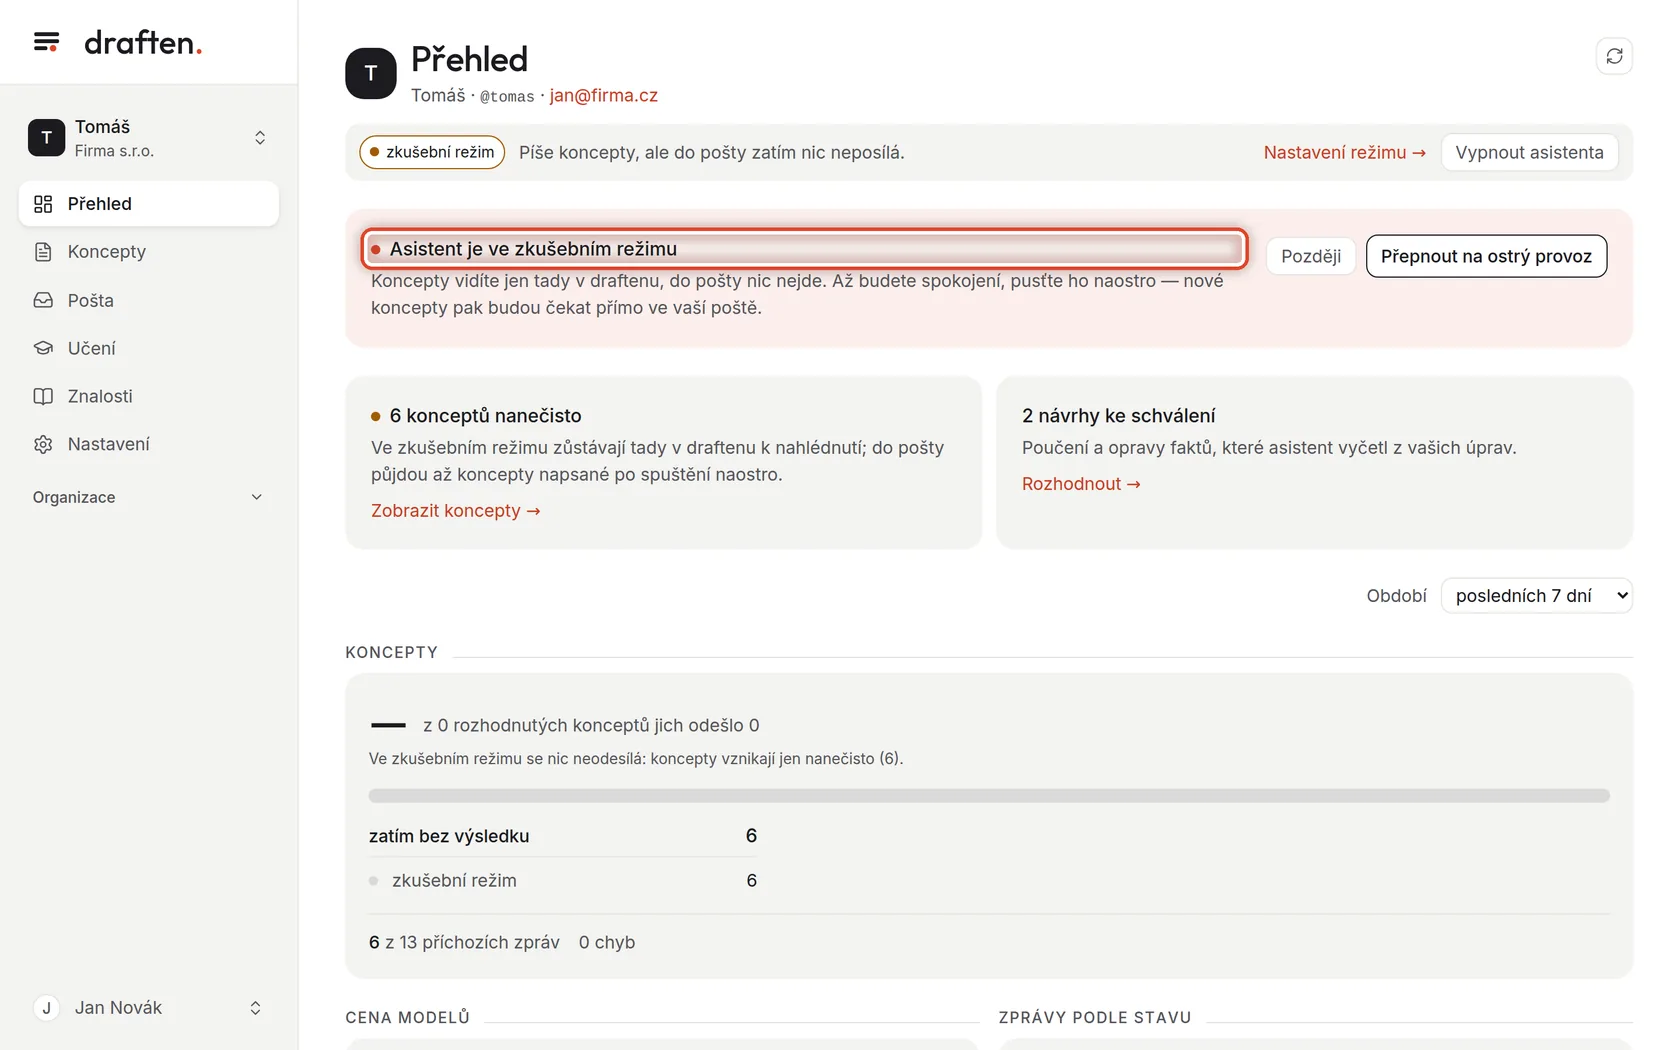Click the hamburger menu icon beside draften logo

click(46, 42)
